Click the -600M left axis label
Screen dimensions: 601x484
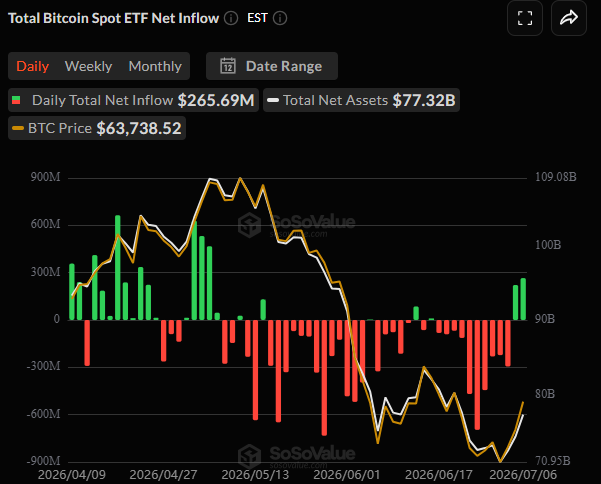(x=43, y=414)
